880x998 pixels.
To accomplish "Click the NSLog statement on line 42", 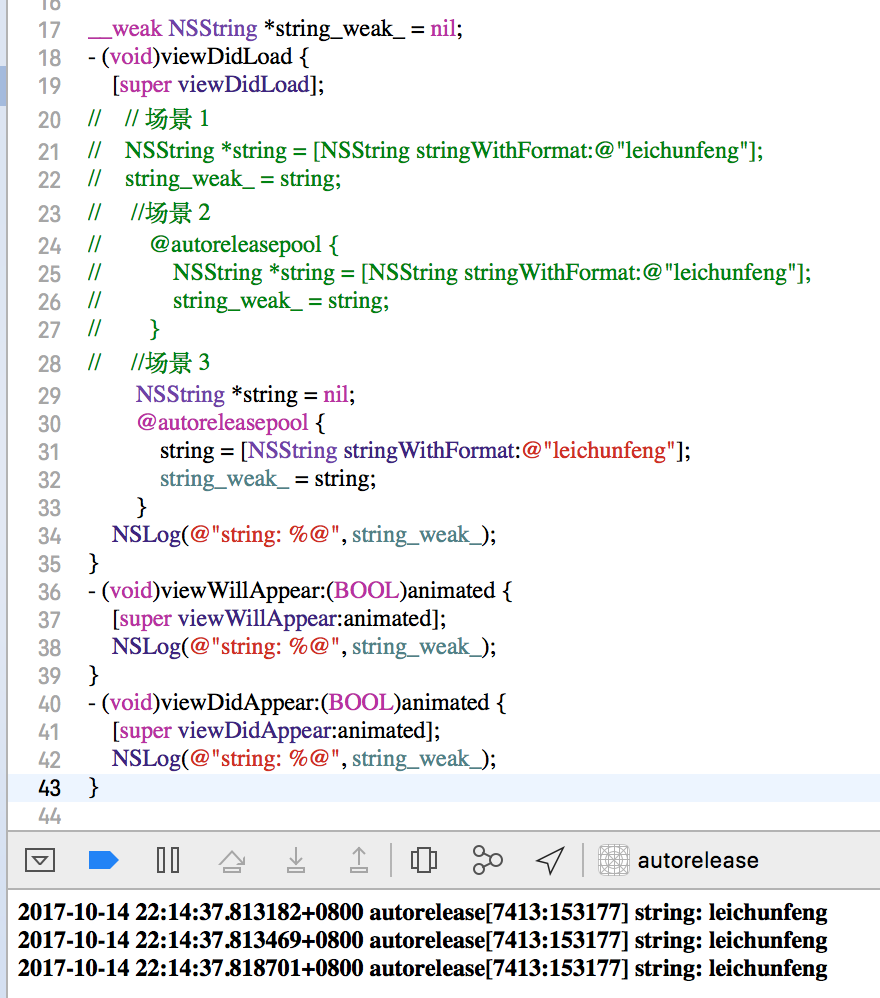I will (304, 759).
